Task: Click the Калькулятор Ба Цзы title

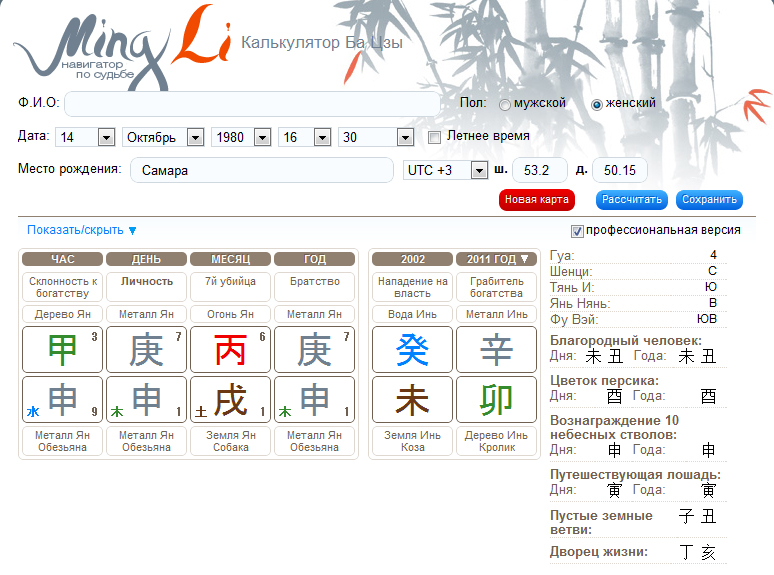Action: coord(322,43)
